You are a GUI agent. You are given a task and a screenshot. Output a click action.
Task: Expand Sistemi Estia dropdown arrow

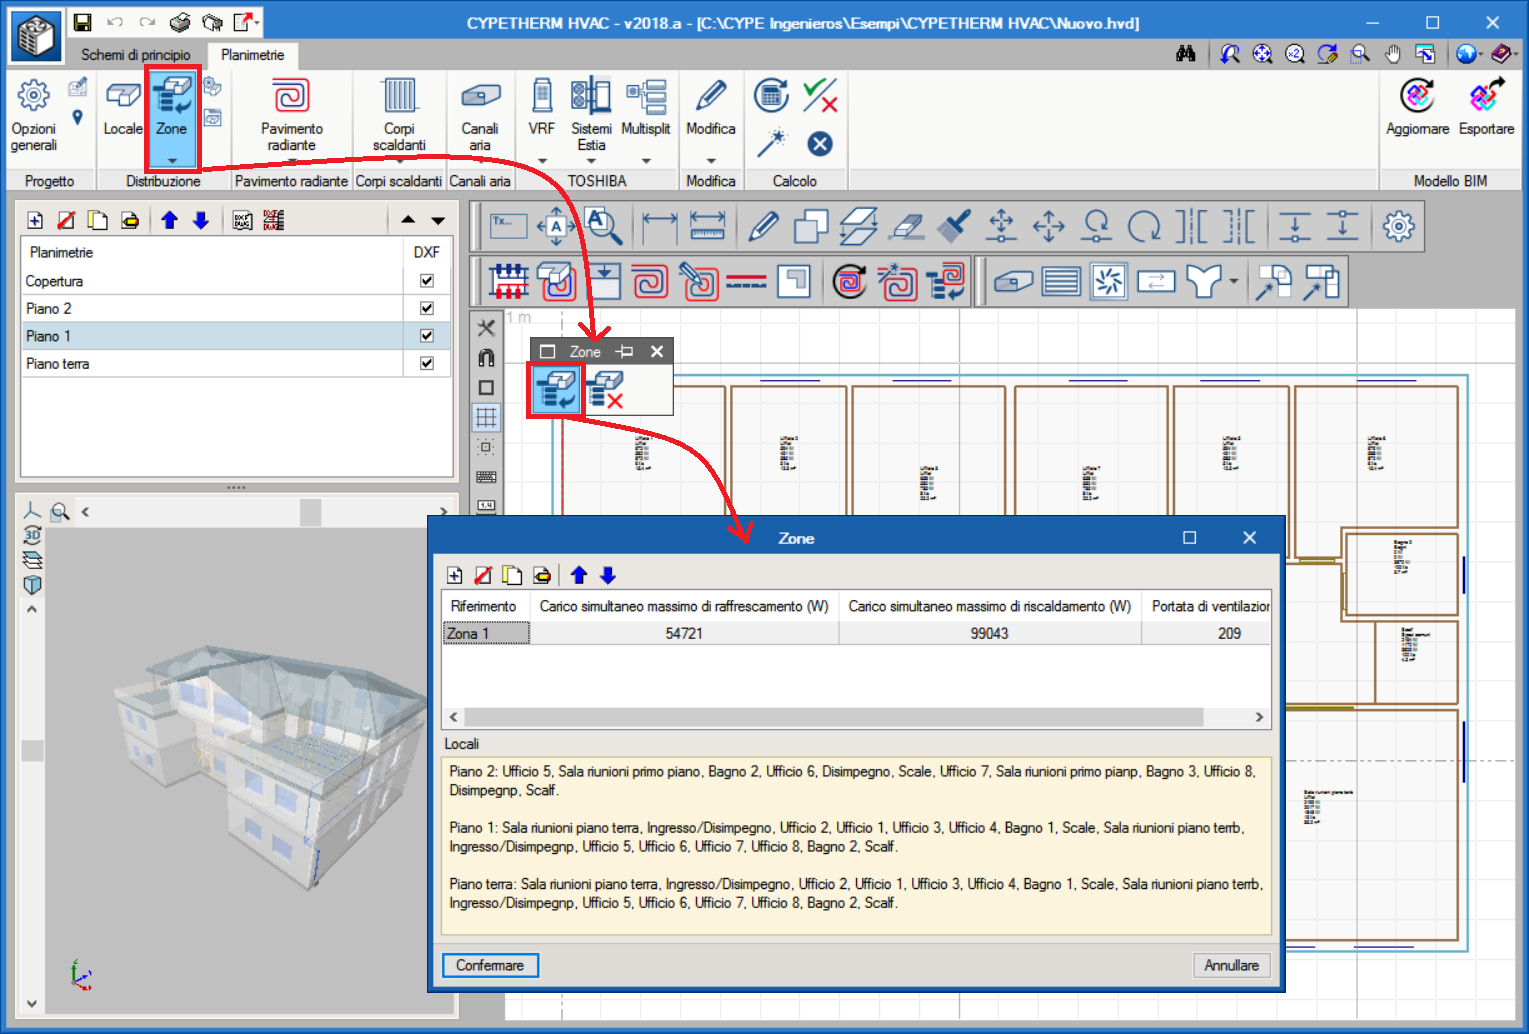(x=591, y=160)
